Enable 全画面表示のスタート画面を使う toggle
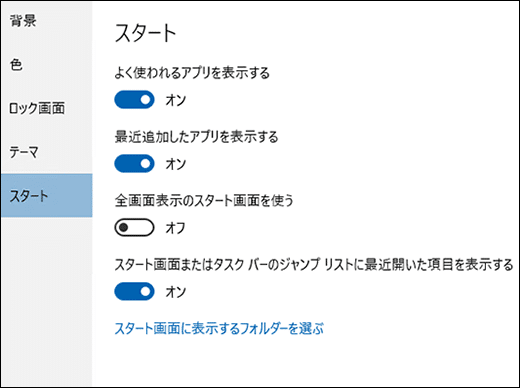The width and height of the screenshot is (520, 388). pyautogui.click(x=134, y=227)
